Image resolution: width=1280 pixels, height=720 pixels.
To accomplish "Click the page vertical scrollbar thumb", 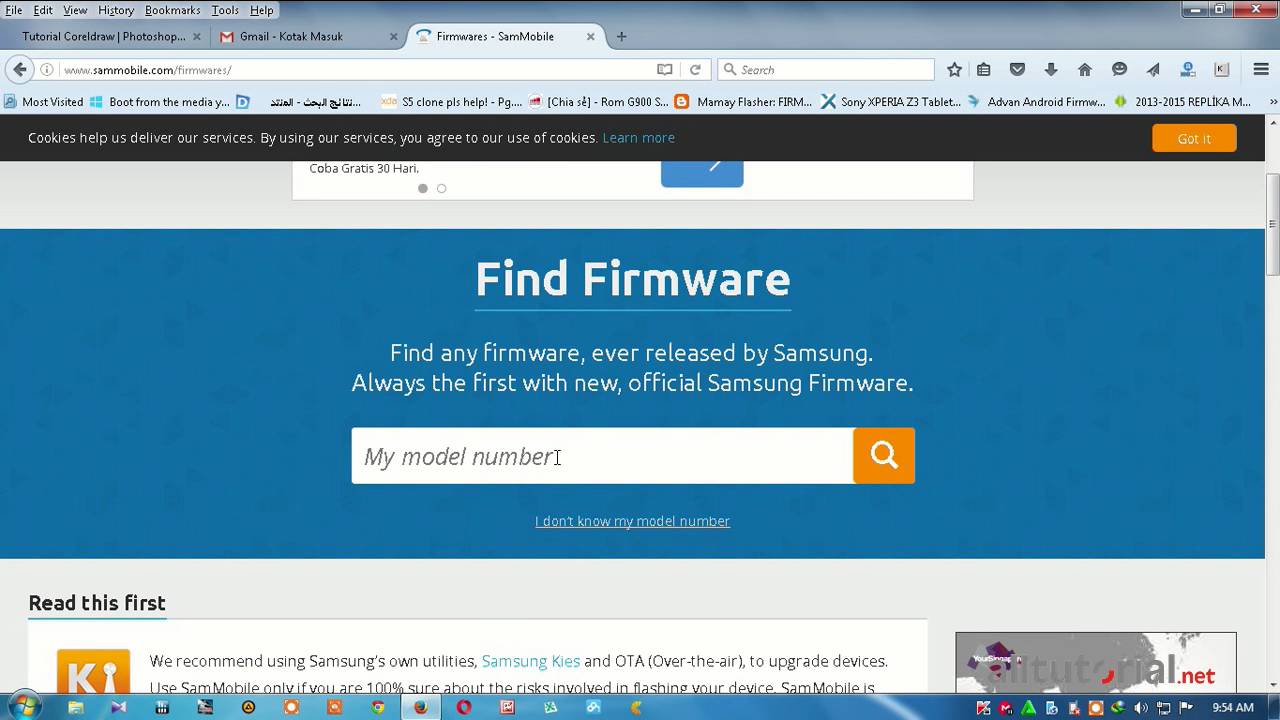I will click(x=1272, y=225).
